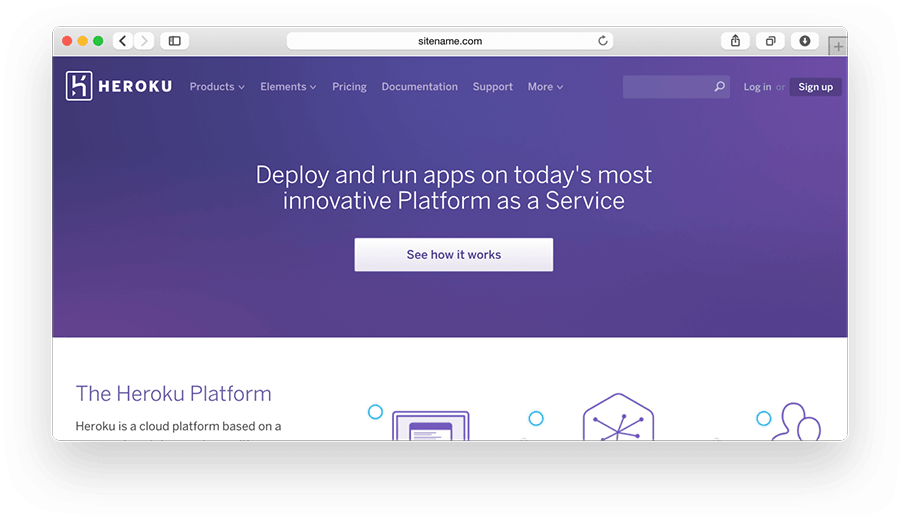Focus the site search field
This screenshot has width=900, height=519.
click(676, 87)
